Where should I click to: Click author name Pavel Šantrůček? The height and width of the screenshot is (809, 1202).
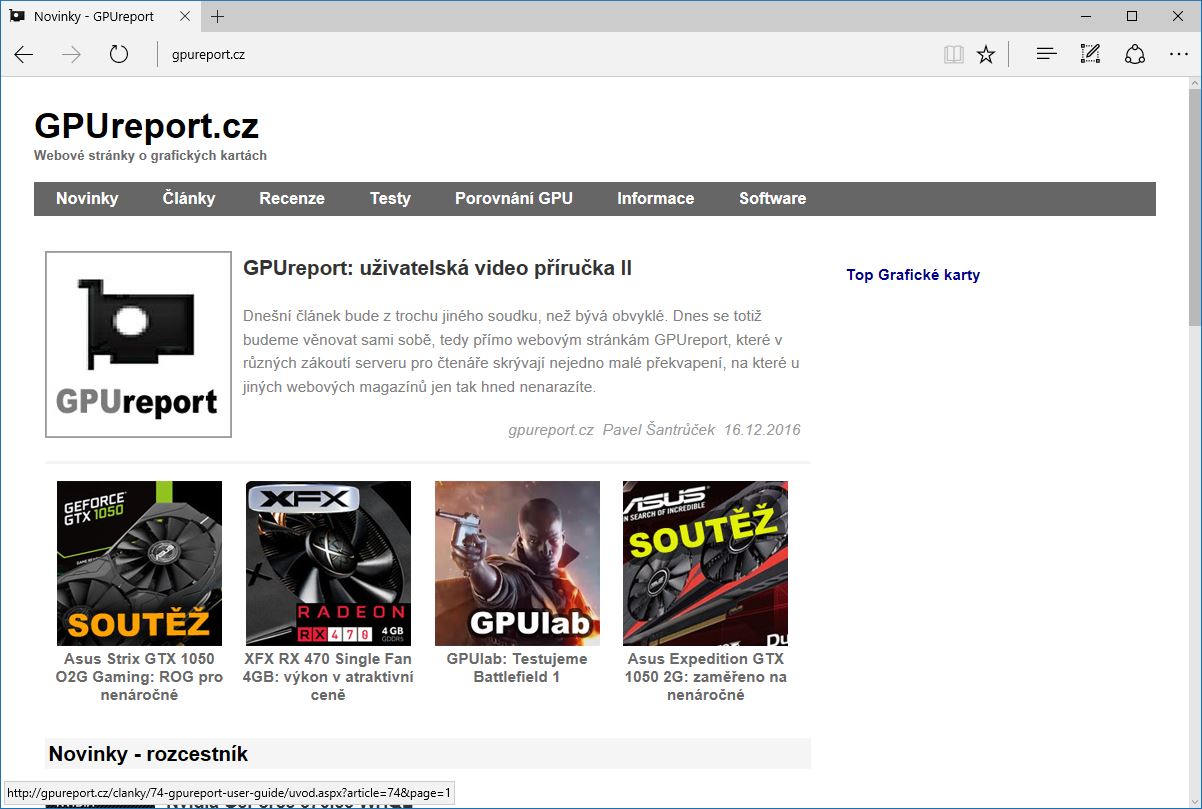[x=659, y=430]
